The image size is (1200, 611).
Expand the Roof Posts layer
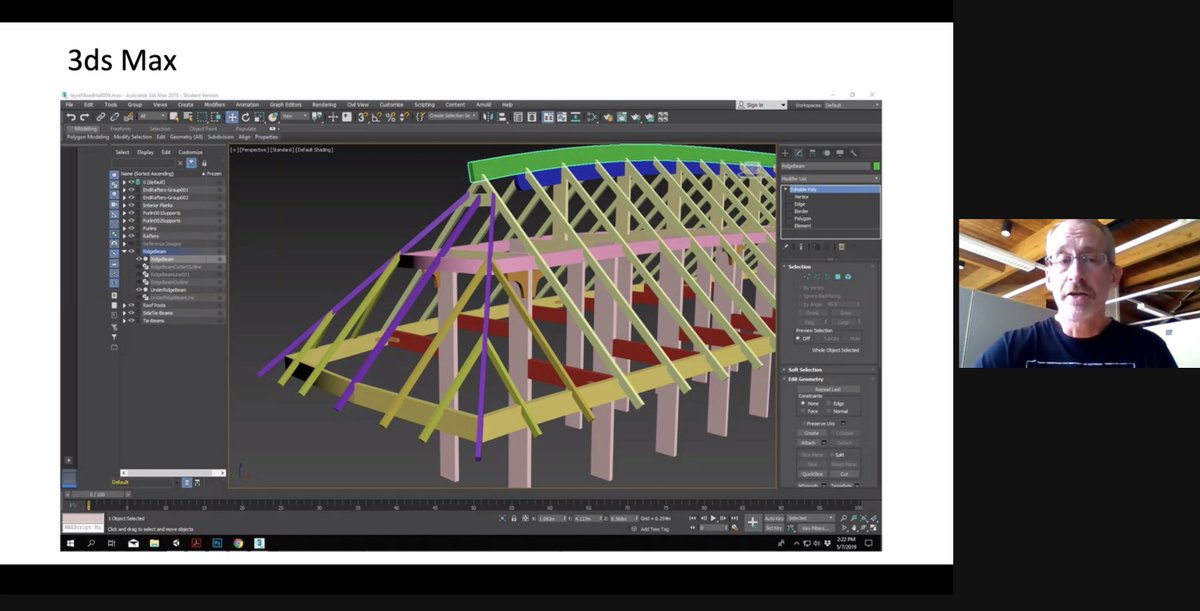point(124,305)
